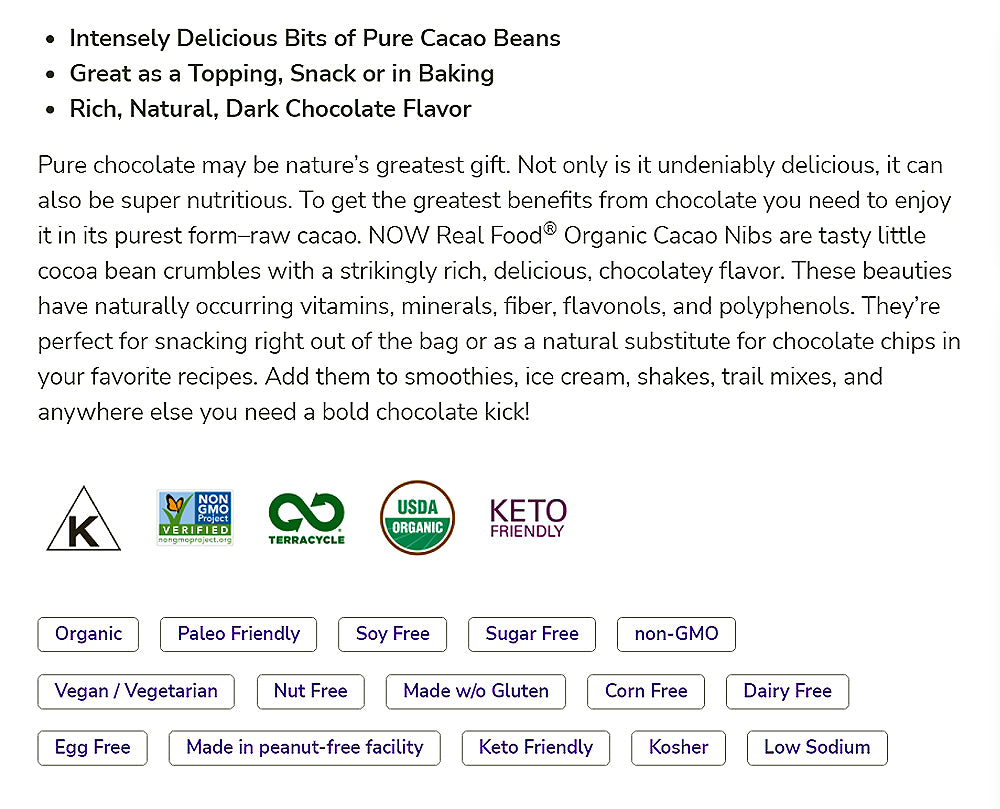The height and width of the screenshot is (809, 1000).
Task: Select the non-GMO tag
Action: [676, 634]
